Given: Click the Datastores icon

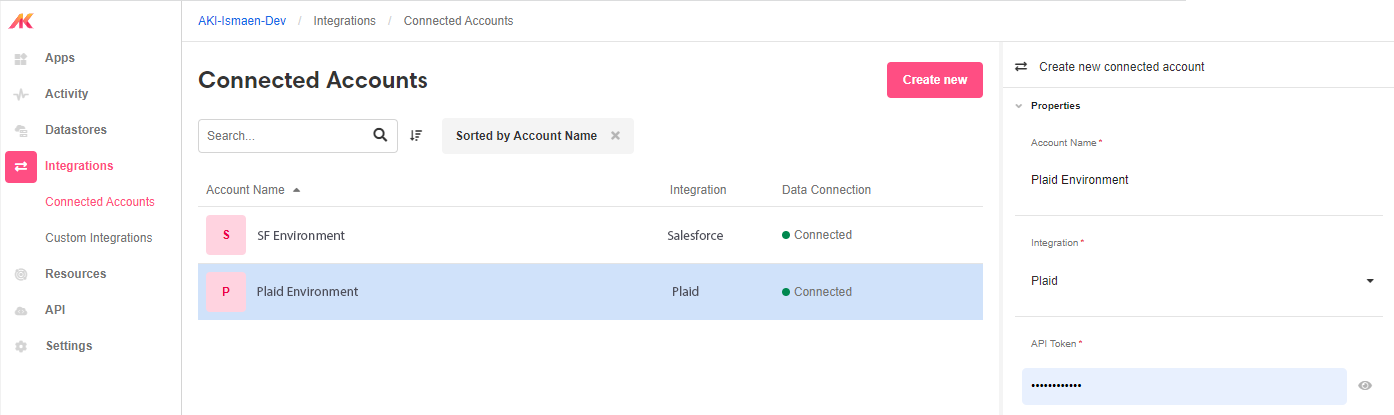Looking at the screenshot, I should tap(20, 131).
